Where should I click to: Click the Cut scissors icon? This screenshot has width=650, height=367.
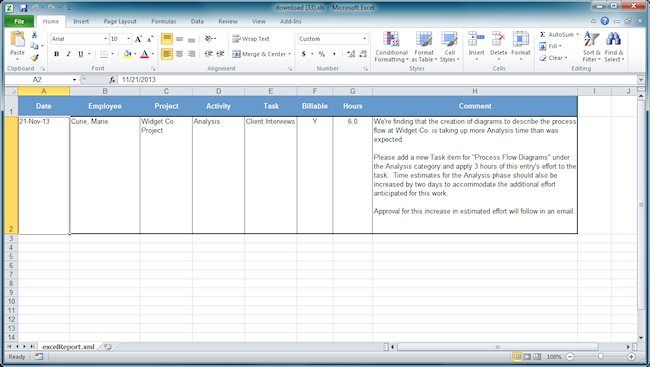tap(34, 35)
